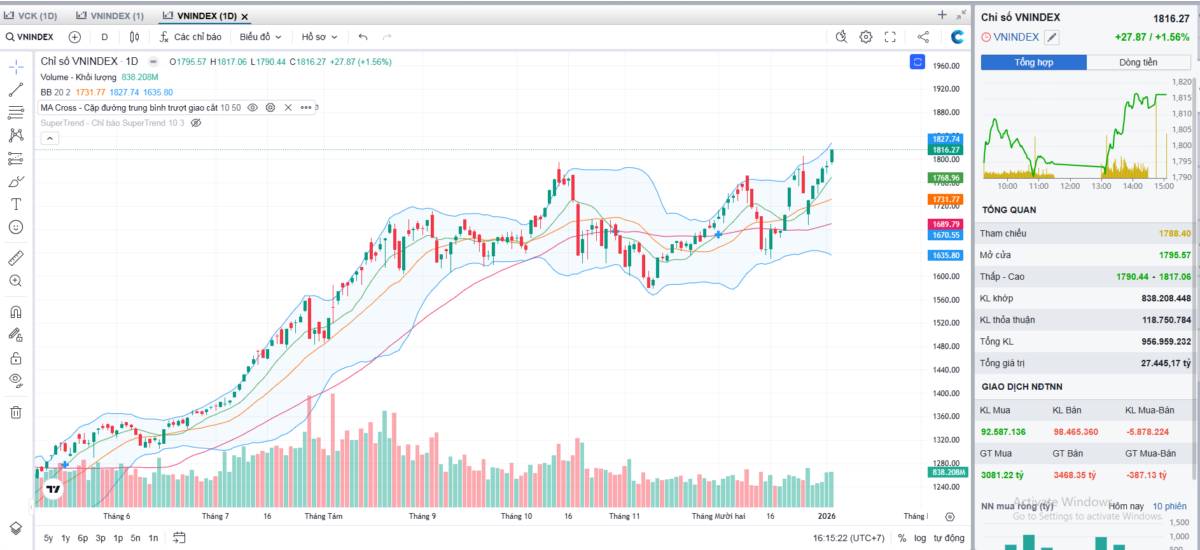Open the candlestick chart style selector
The height and width of the screenshot is (550, 1200).
[135, 37]
